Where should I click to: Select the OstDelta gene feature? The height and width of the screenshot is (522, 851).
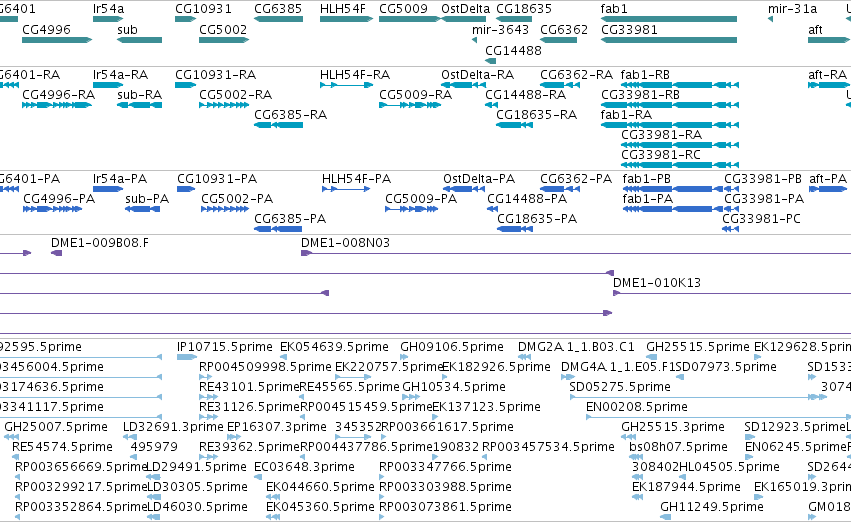(463, 19)
